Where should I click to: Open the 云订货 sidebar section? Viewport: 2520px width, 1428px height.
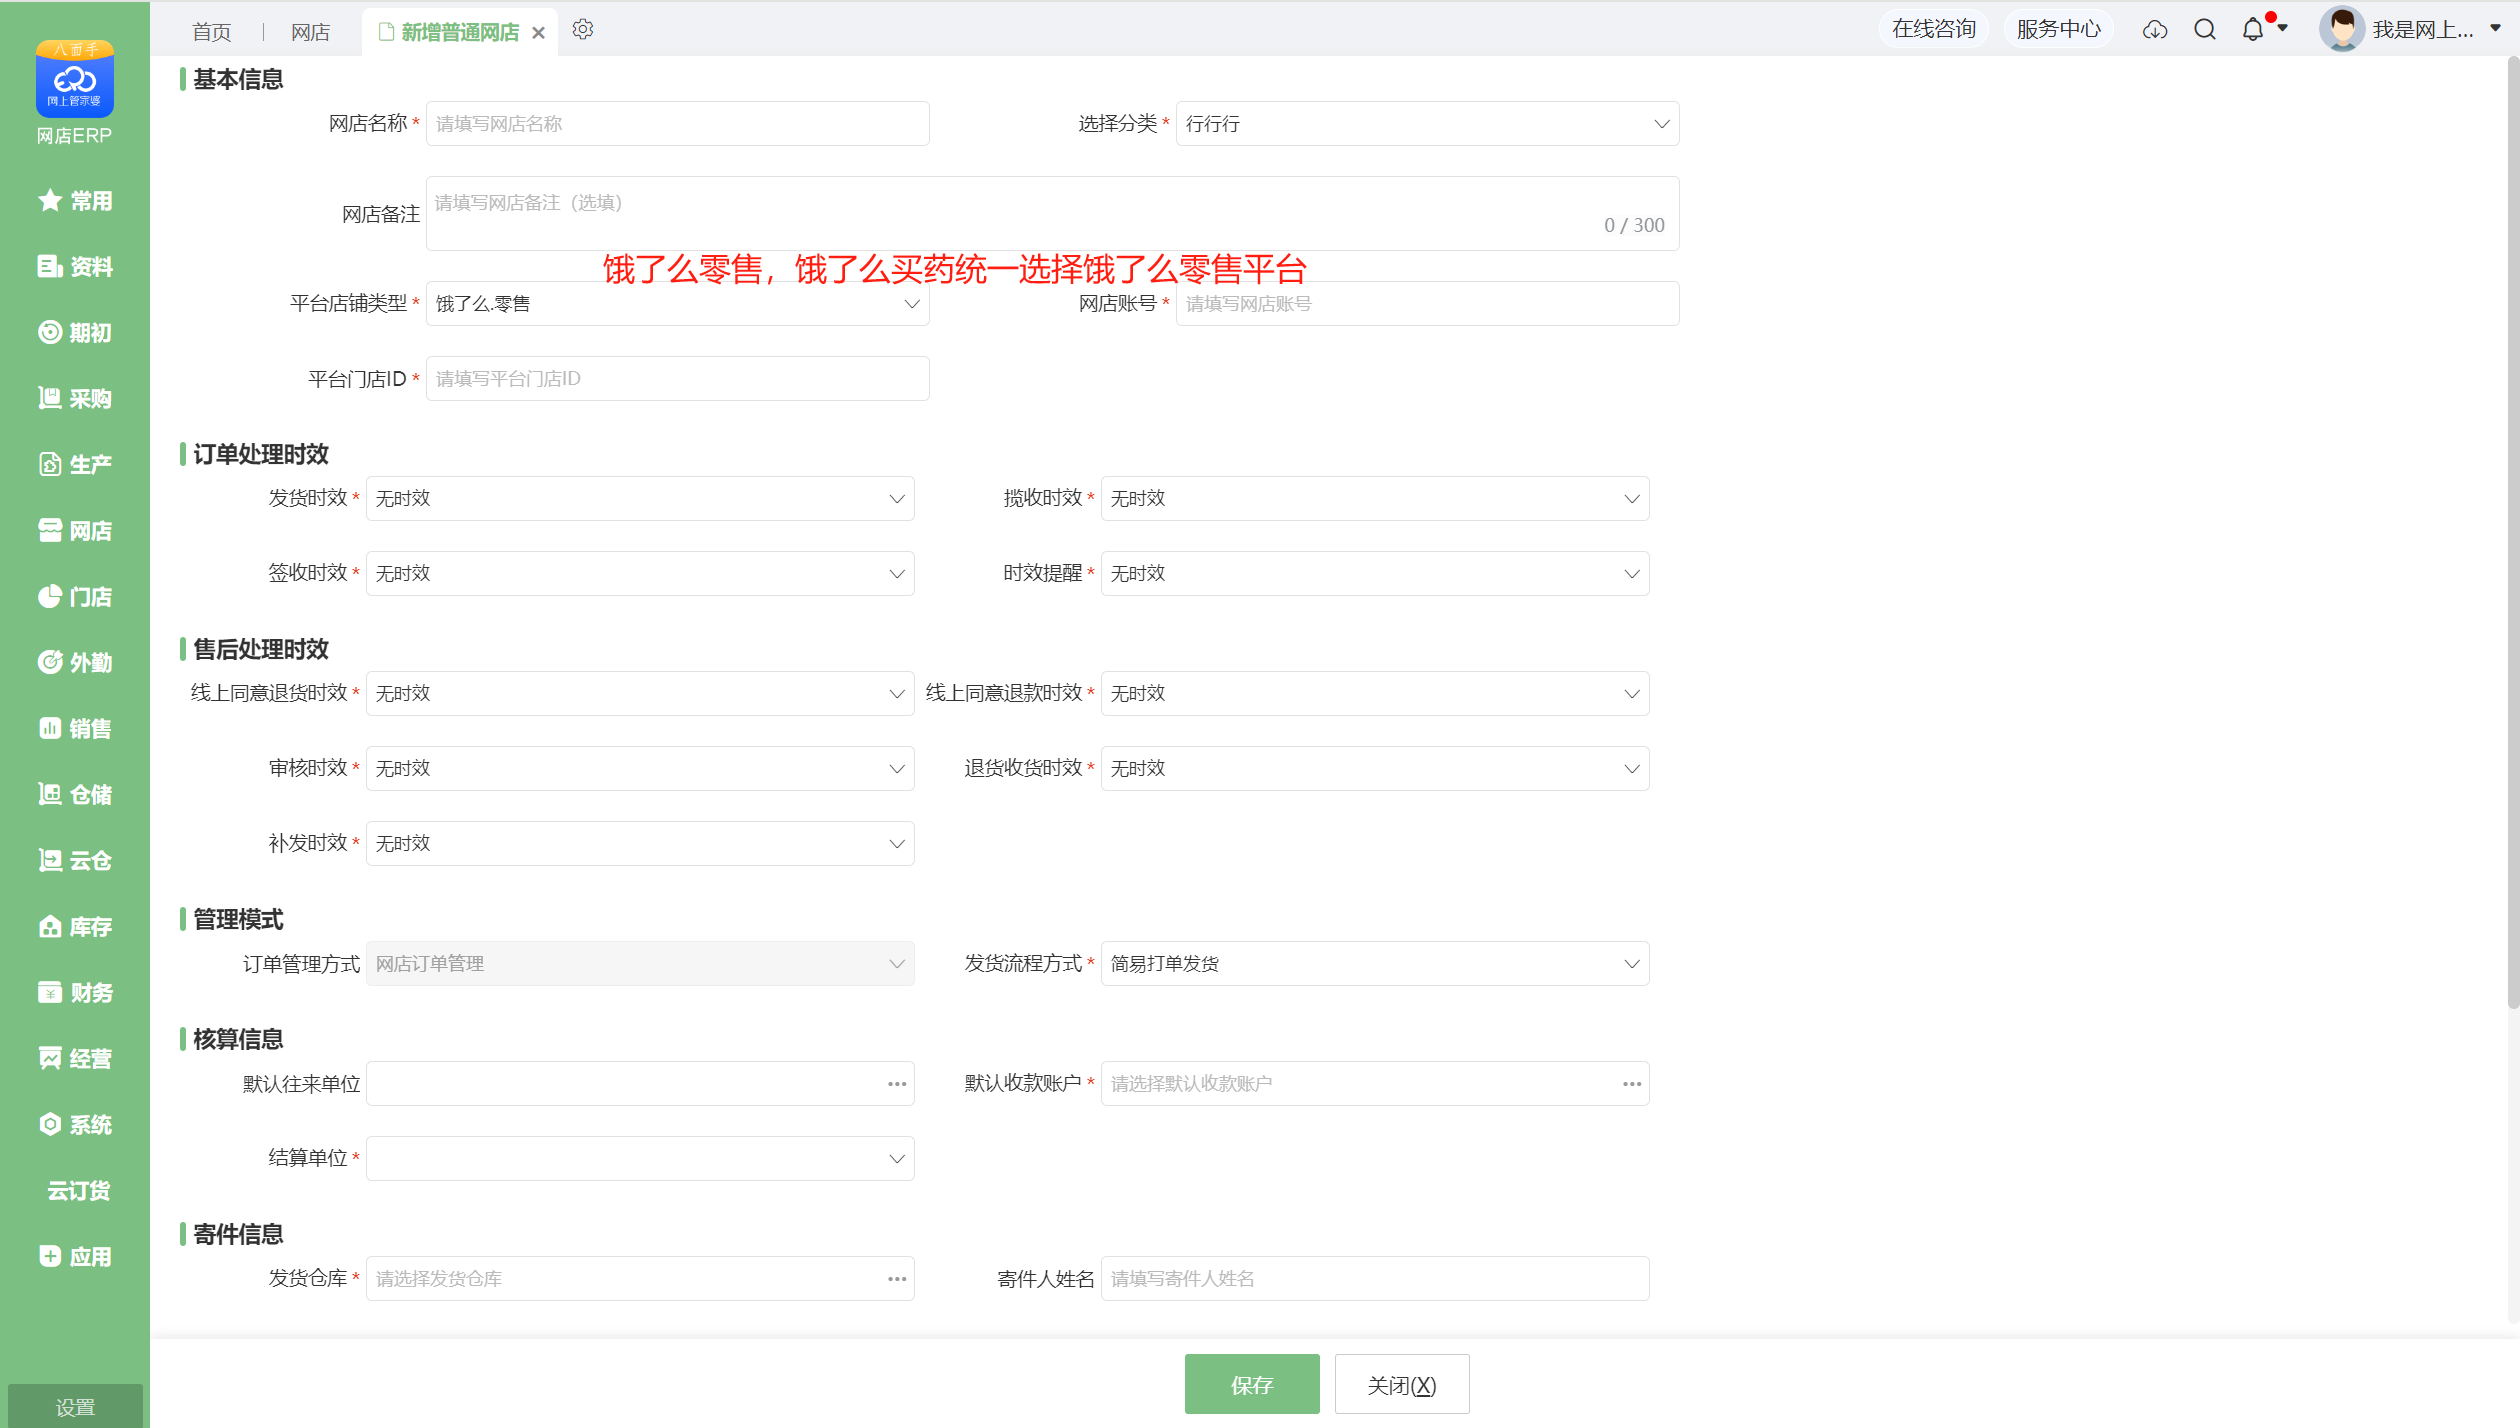78,1191
